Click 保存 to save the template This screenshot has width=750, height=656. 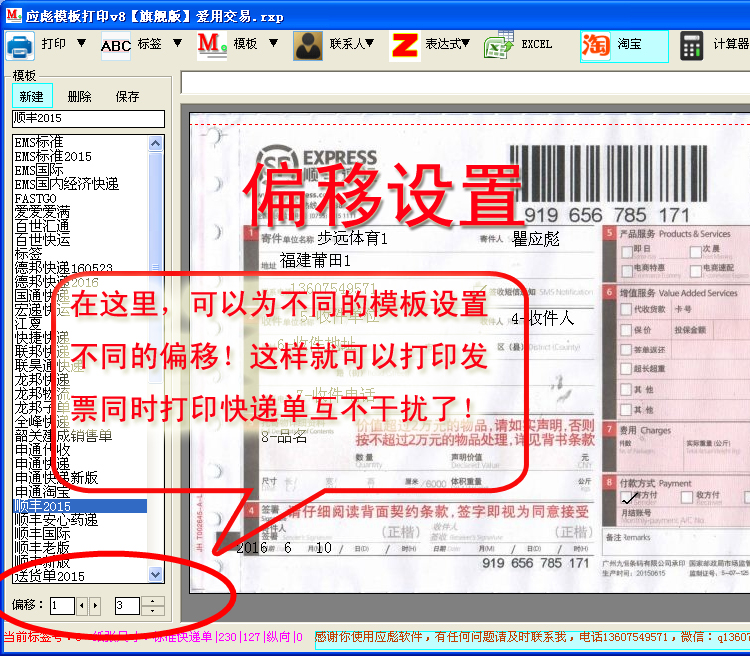(x=127, y=97)
